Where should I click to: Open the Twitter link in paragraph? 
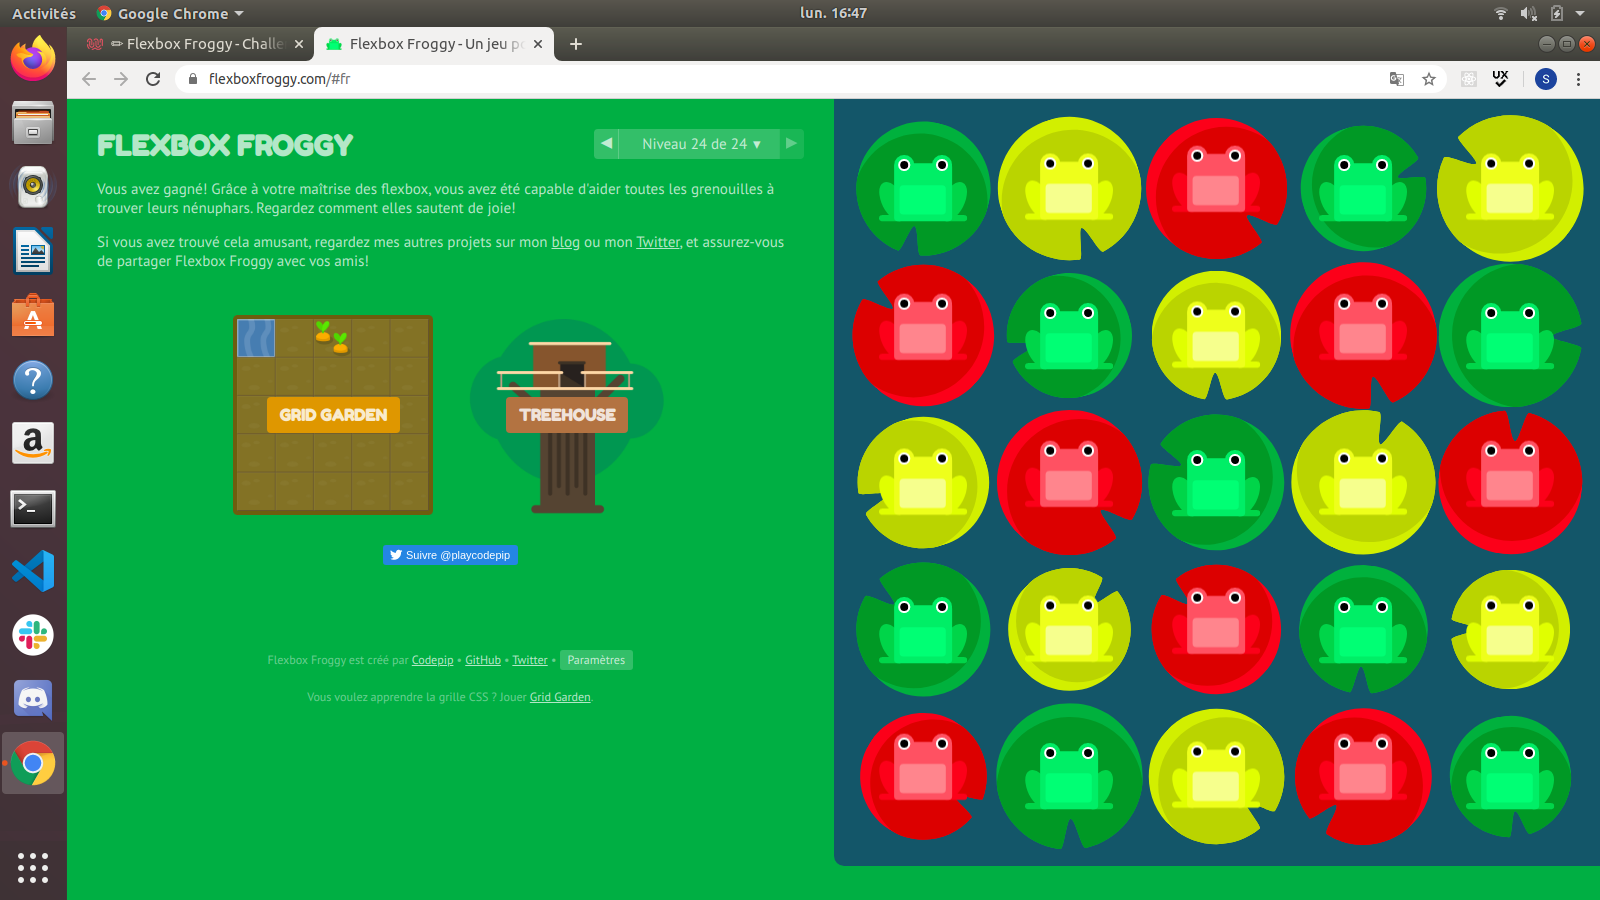658,242
